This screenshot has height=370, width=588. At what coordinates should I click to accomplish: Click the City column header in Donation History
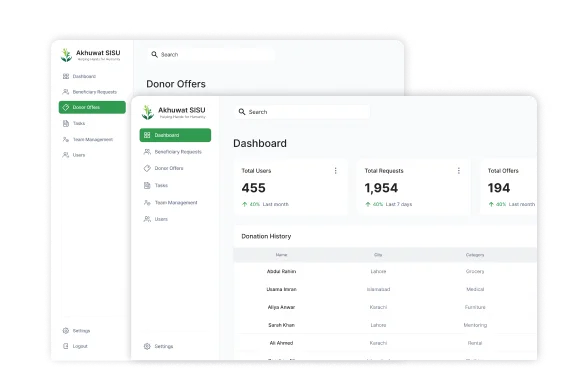point(378,255)
